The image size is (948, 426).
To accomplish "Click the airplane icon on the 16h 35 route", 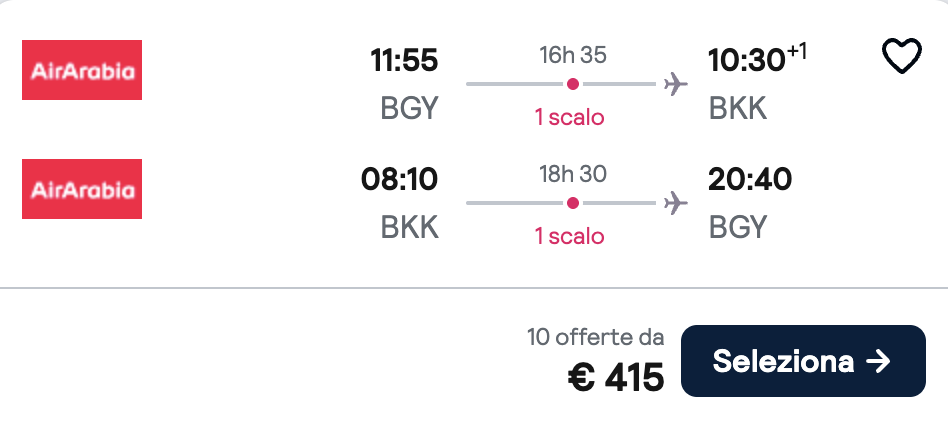I will (676, 84).
